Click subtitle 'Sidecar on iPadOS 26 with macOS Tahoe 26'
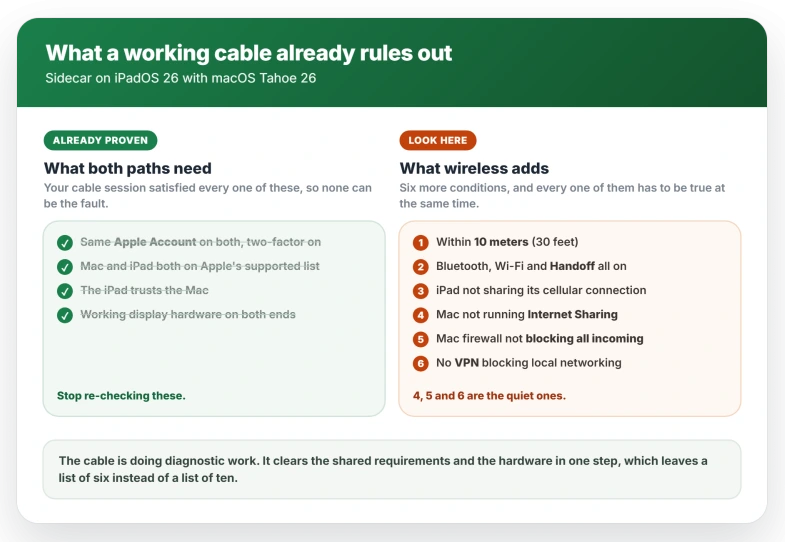This screenshot has height=542, width=785. (181, 78)
